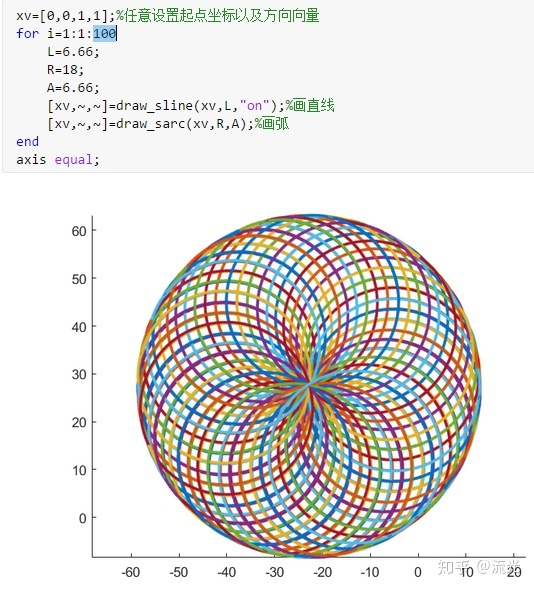Click the comment about setting the start point and direction
The image size is (534, 590).
tap(218, 16)
